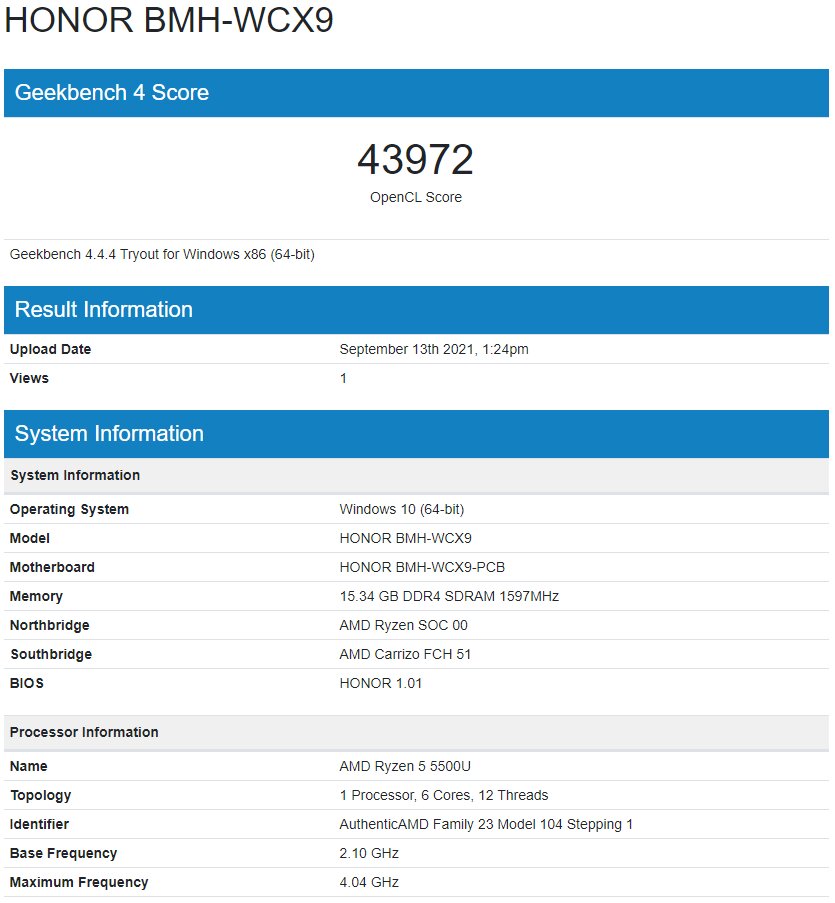Select the AuthenticAMD Family 23 identifier value
This screenshot has height=903, width=835.
click(x=486, y=824)
